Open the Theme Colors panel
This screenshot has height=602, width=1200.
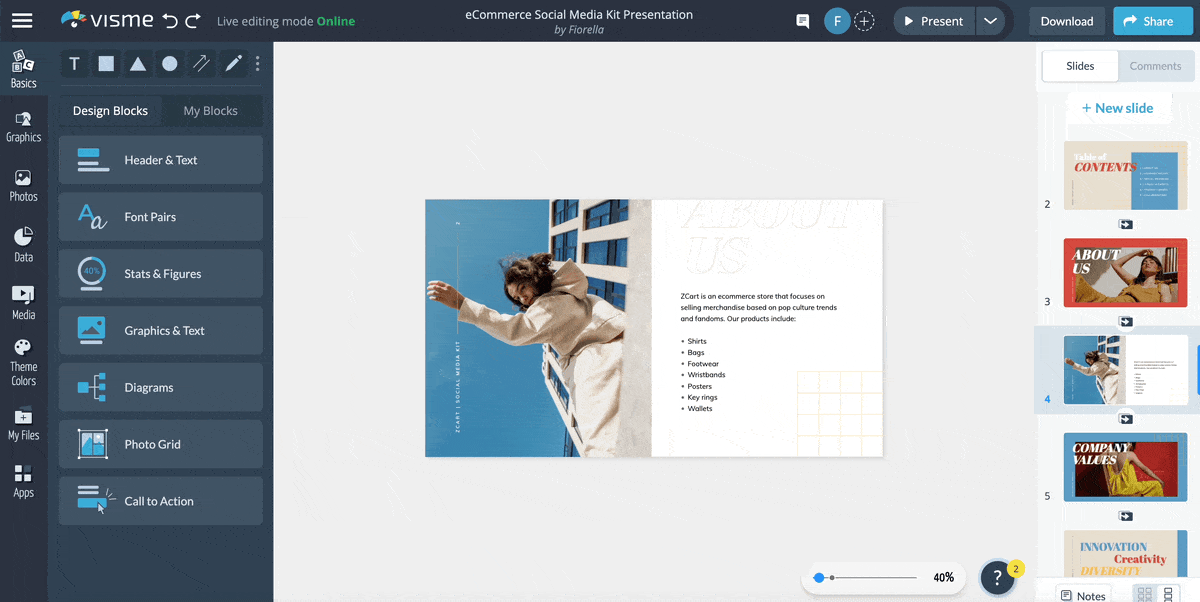(23, 357)
